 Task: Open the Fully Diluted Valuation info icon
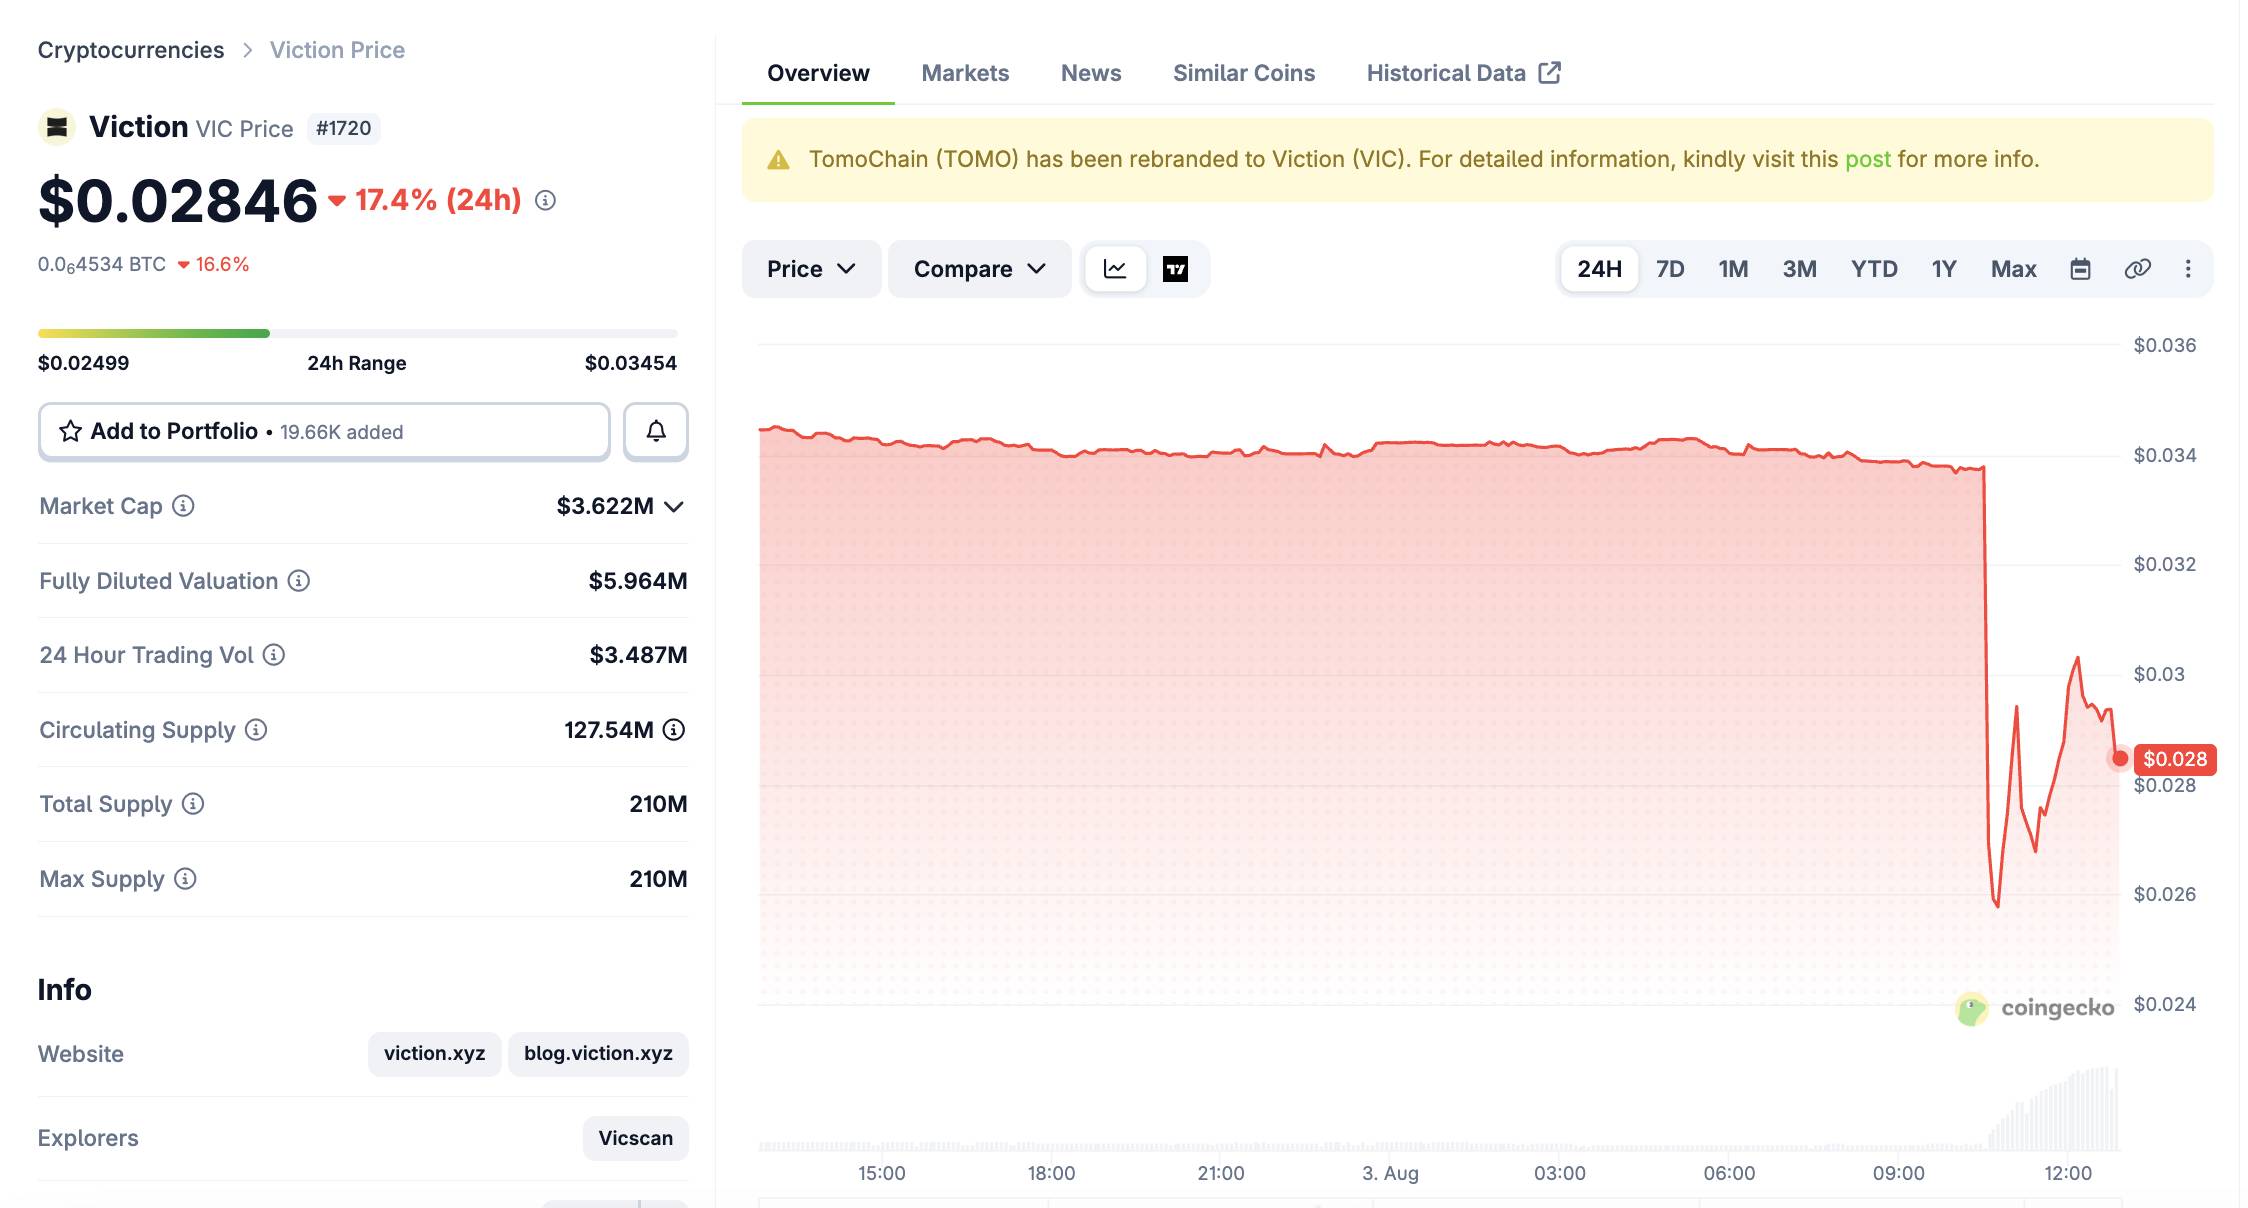pyautogui.click(x=299, y=580)
